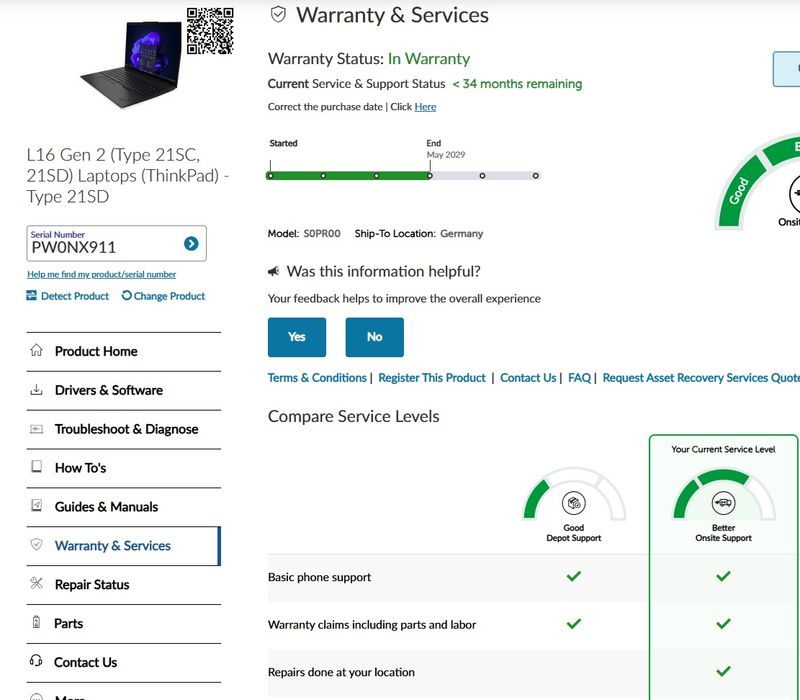Answer No to helpful feedback

click(x=374, y=337)
